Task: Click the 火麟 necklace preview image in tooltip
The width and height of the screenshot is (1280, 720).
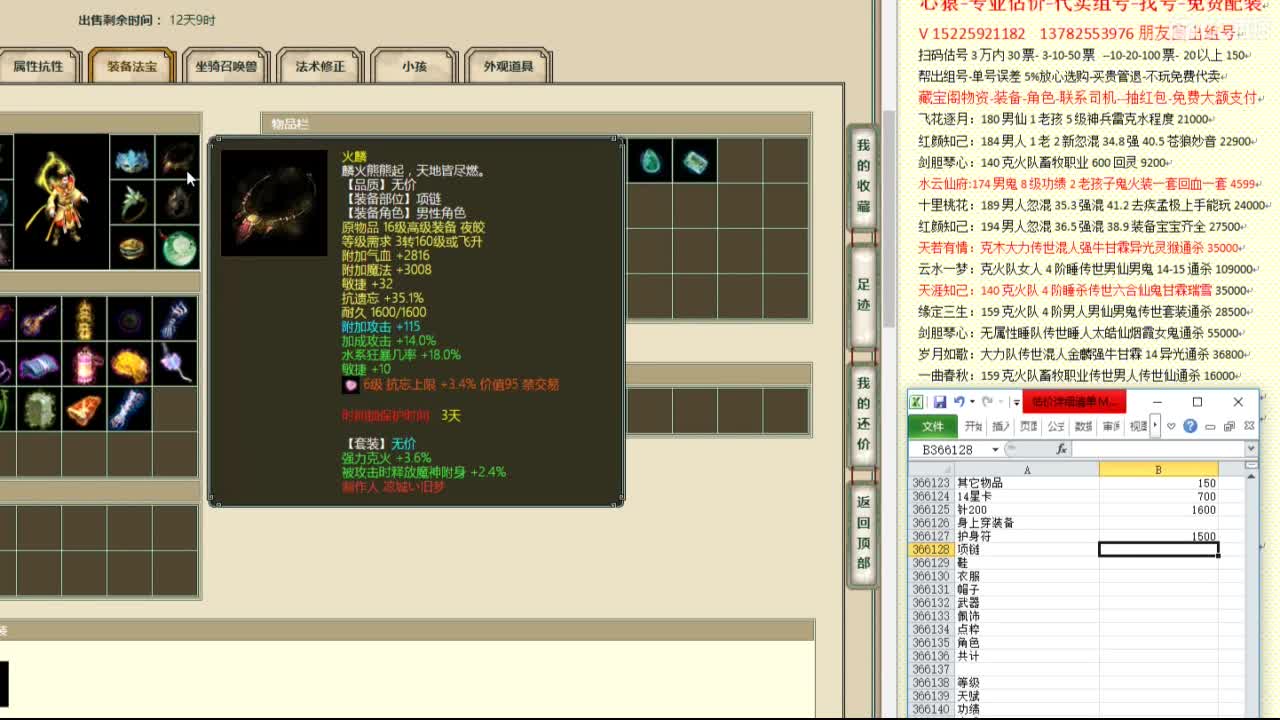Action: 274,203
